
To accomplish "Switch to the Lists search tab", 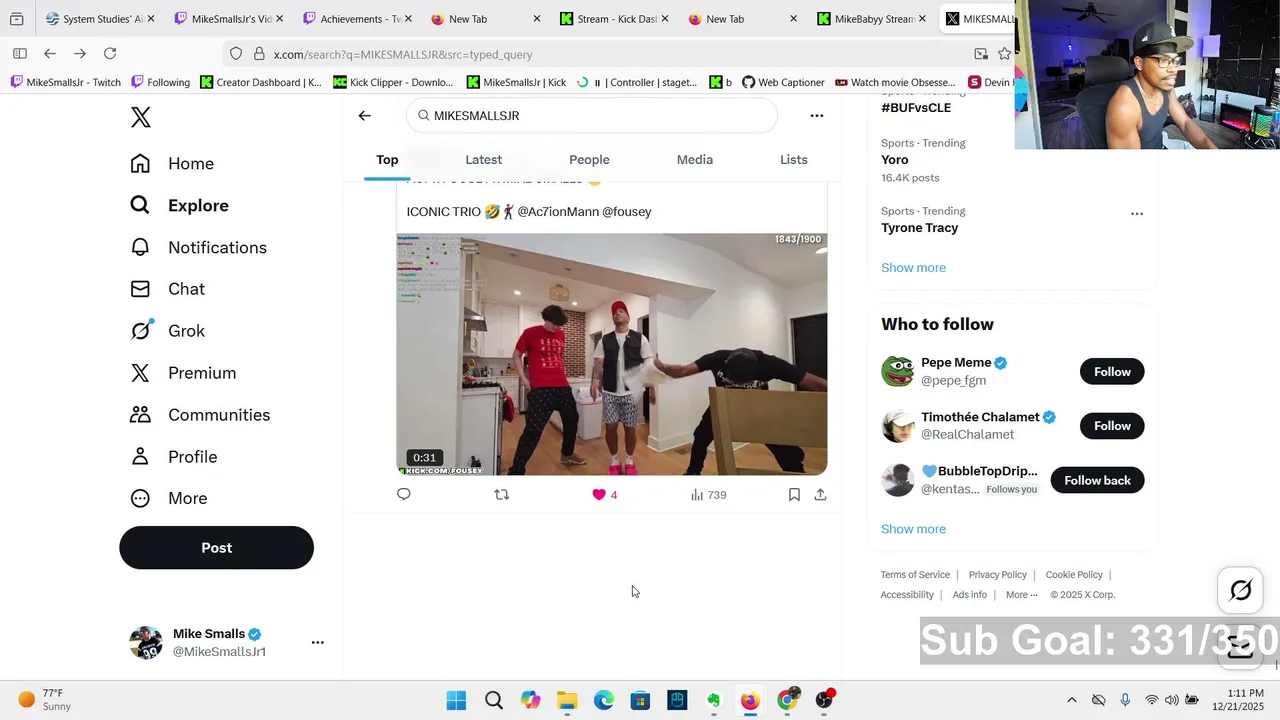I will coord(794,160).
